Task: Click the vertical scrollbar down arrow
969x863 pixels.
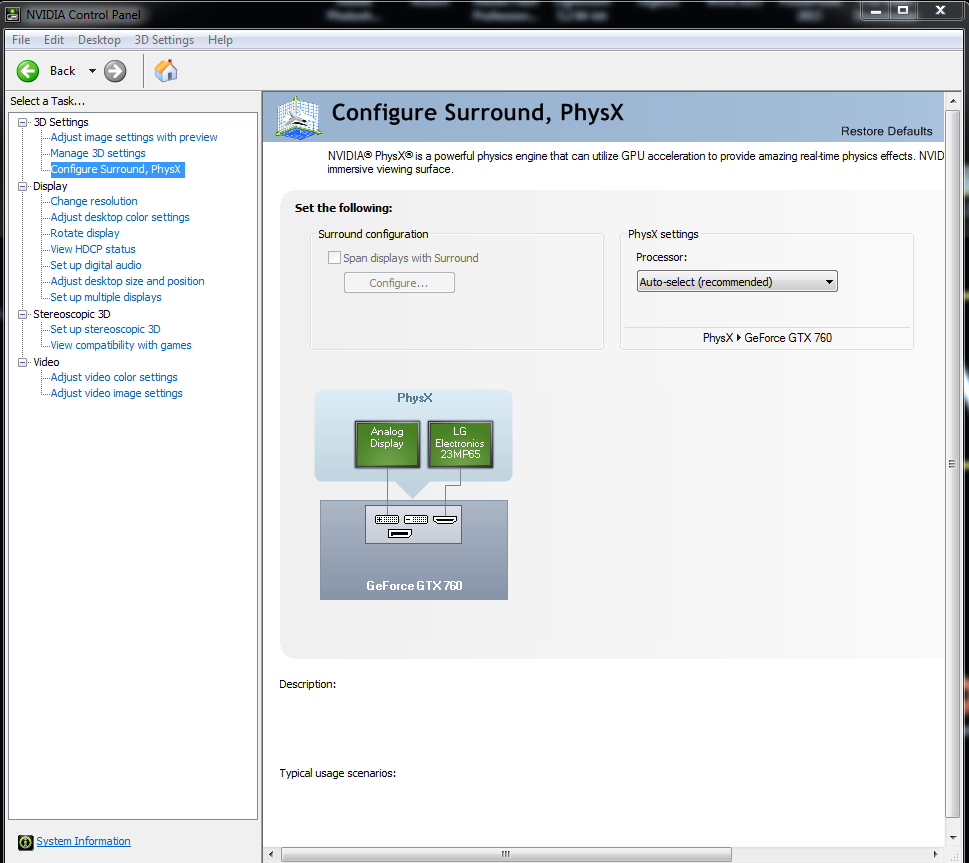Action: point(952,838)
